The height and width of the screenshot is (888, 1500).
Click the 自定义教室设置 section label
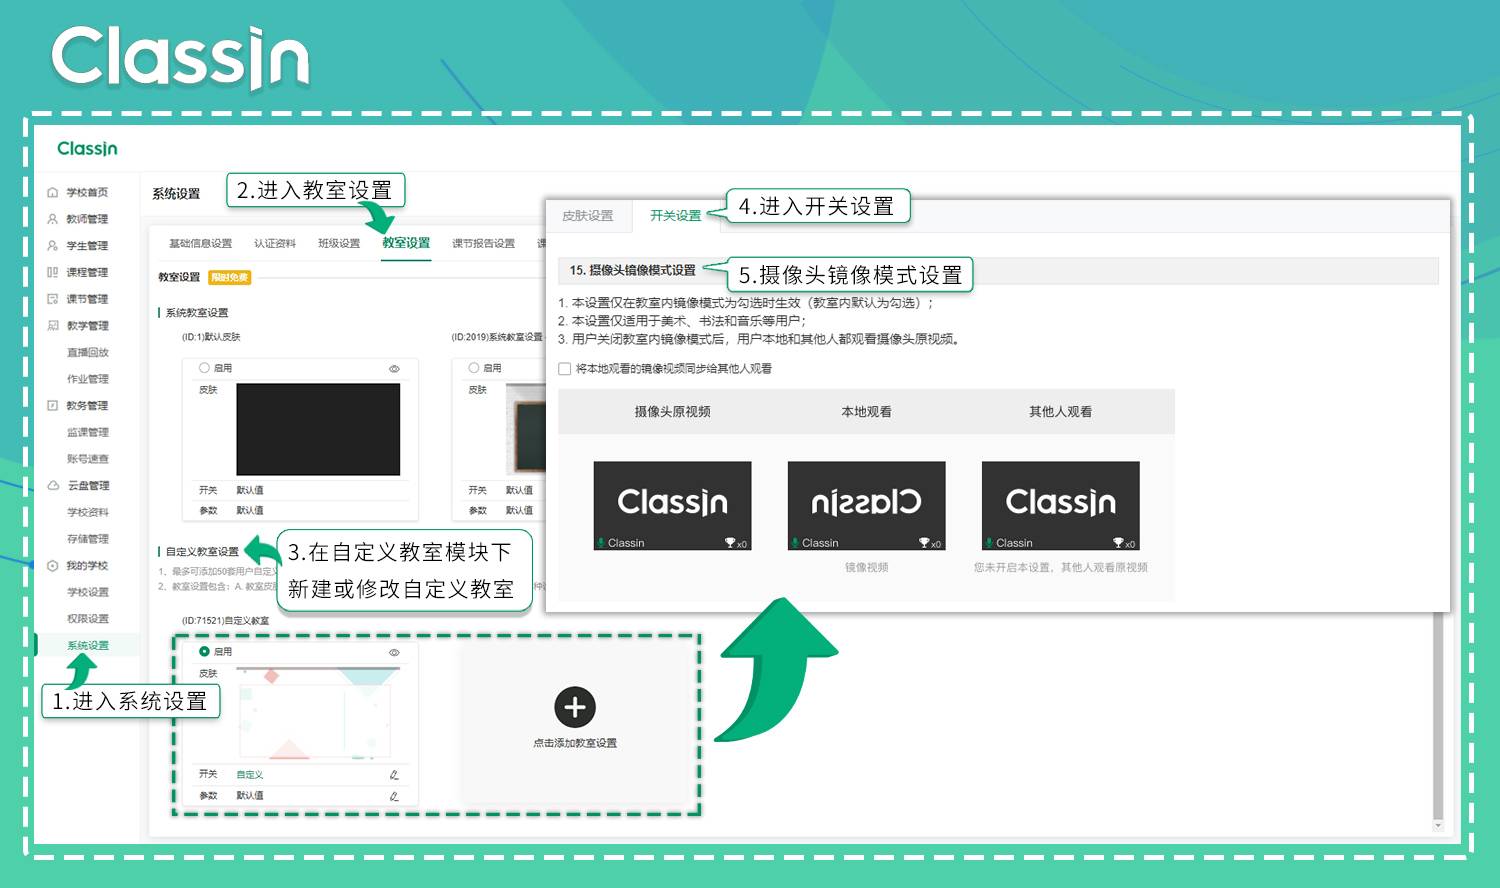pyautogui.click(x=202, y=552)
